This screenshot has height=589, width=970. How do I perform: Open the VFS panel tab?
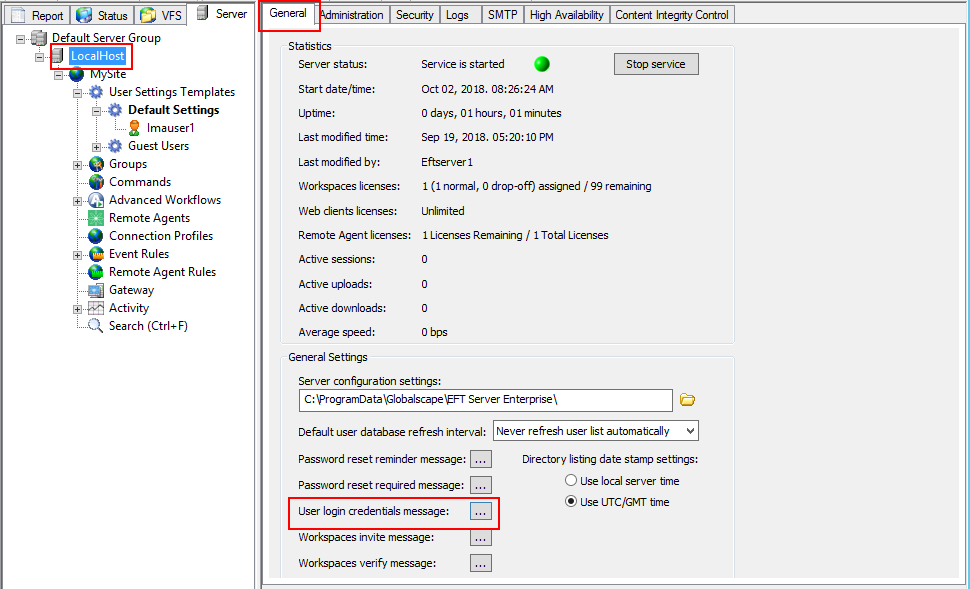point(161,15)
